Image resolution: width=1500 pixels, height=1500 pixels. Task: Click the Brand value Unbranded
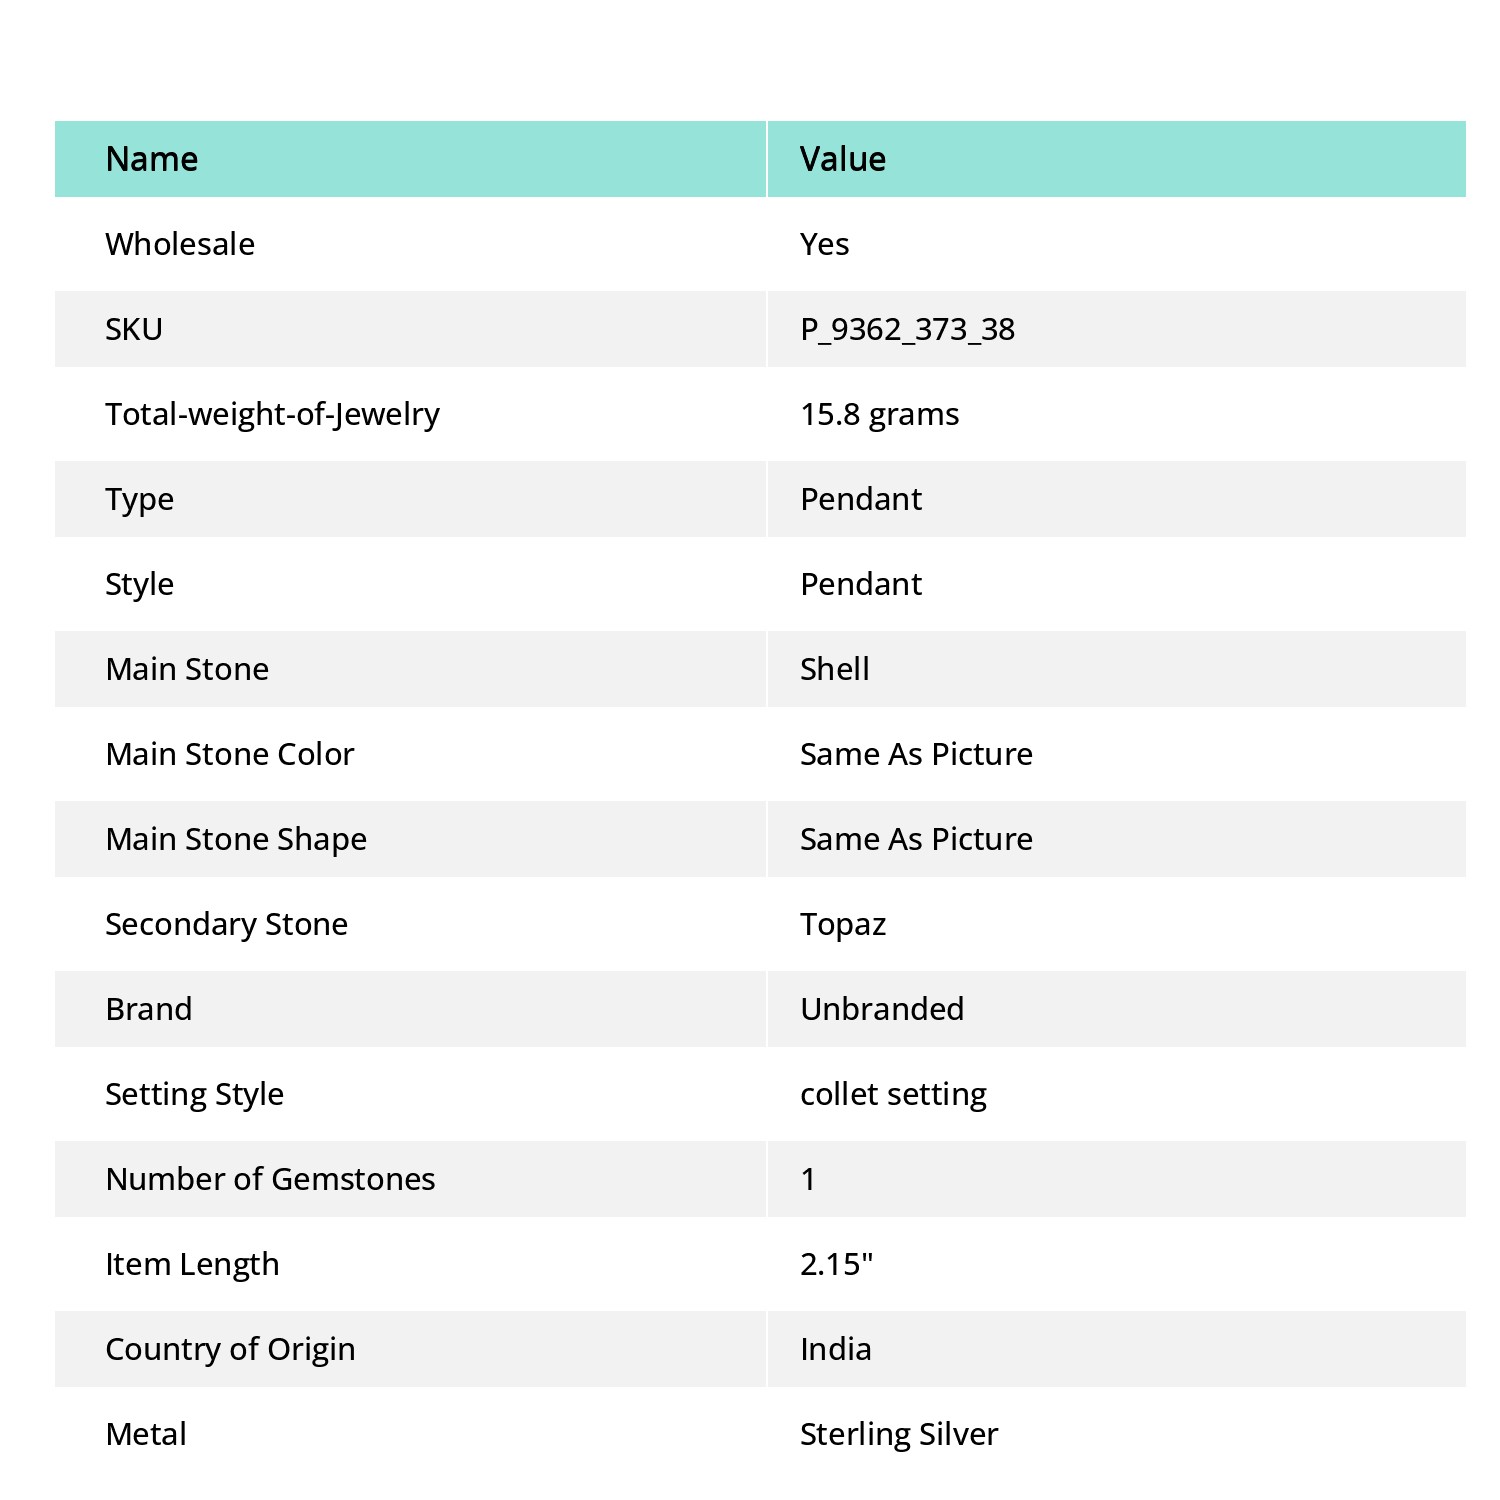tap(882, 1009)
